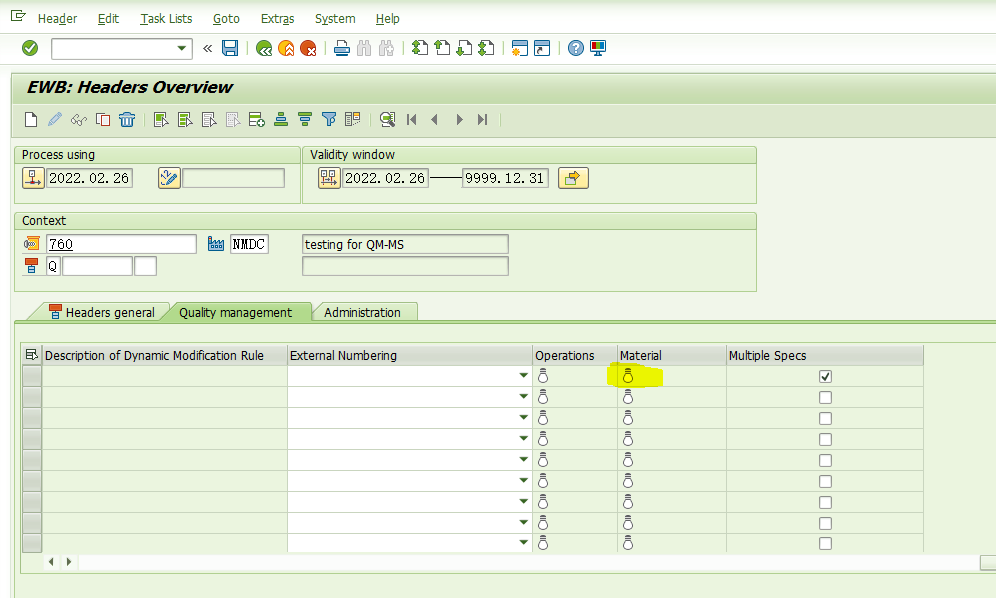Collapse the command field with double chevron
996x598 pixels.
coord(208,48)
